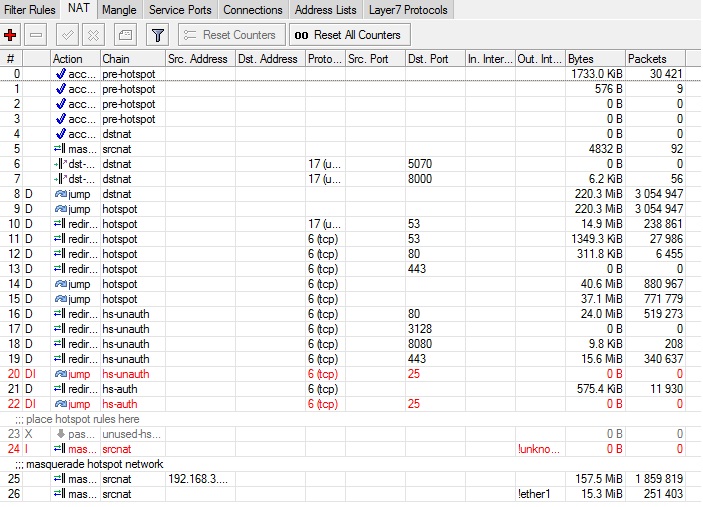Sort by Action column header
This screenshot has width=703, height=507.
pyautogui.click(x=75, y=59)
